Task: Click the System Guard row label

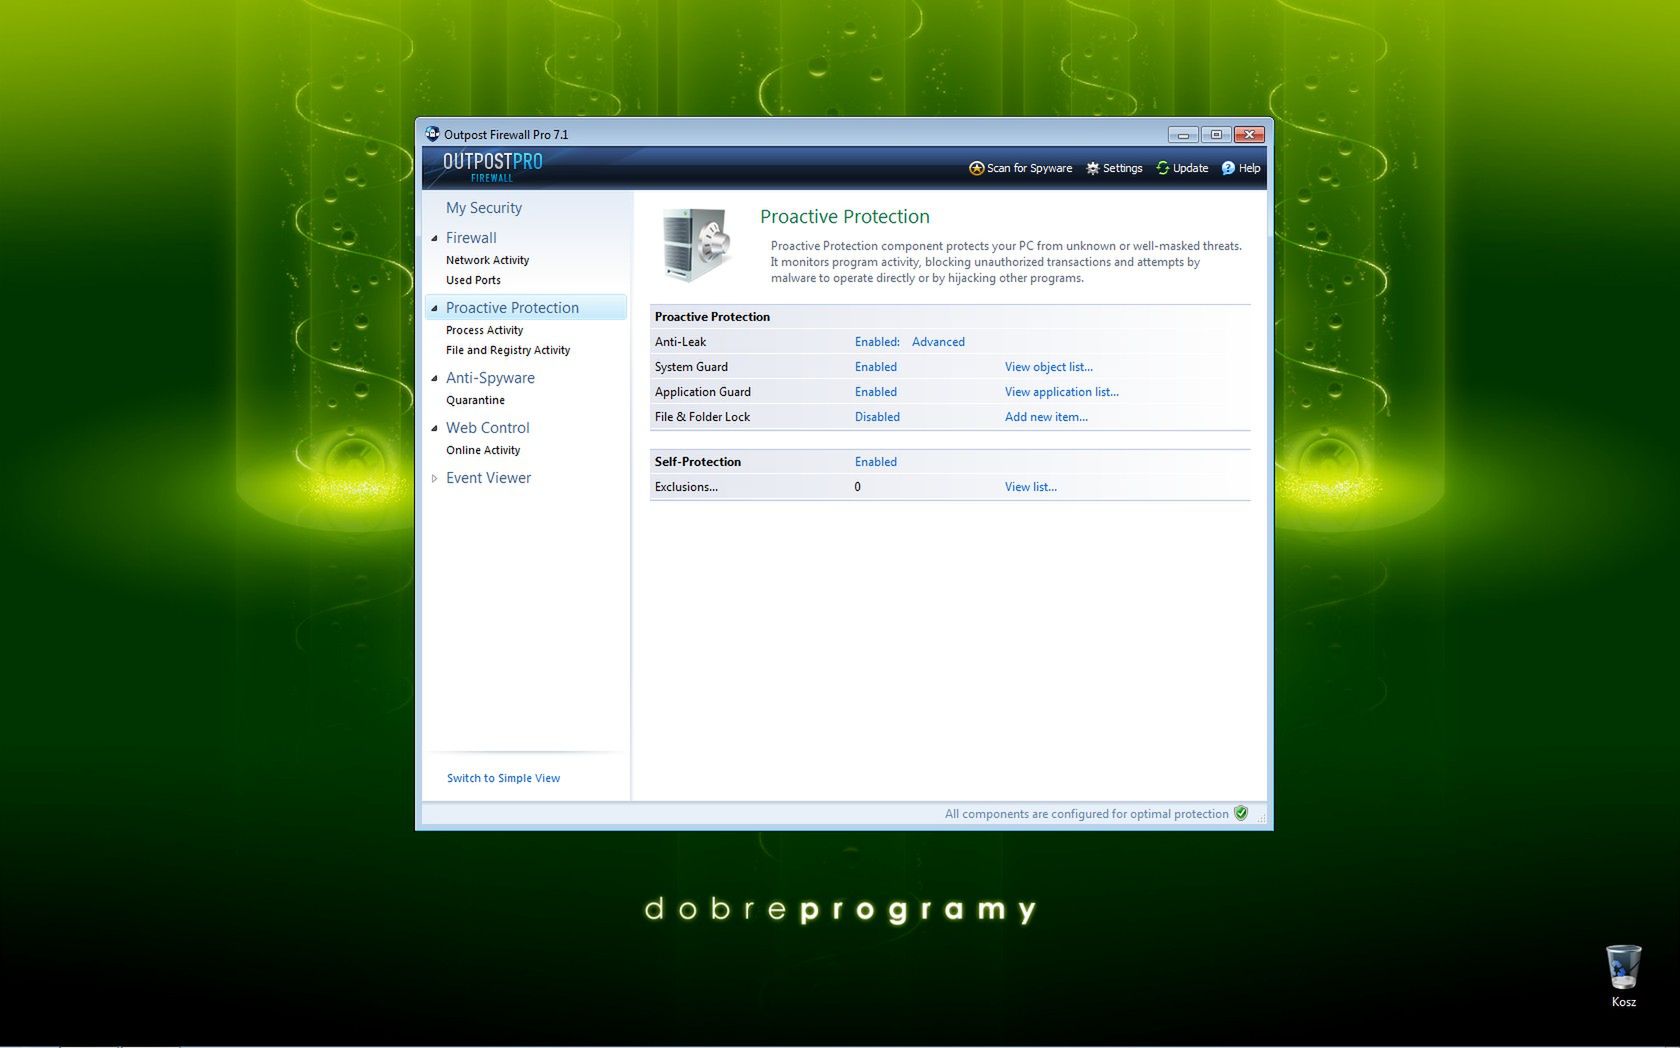Action: (691, 367)
